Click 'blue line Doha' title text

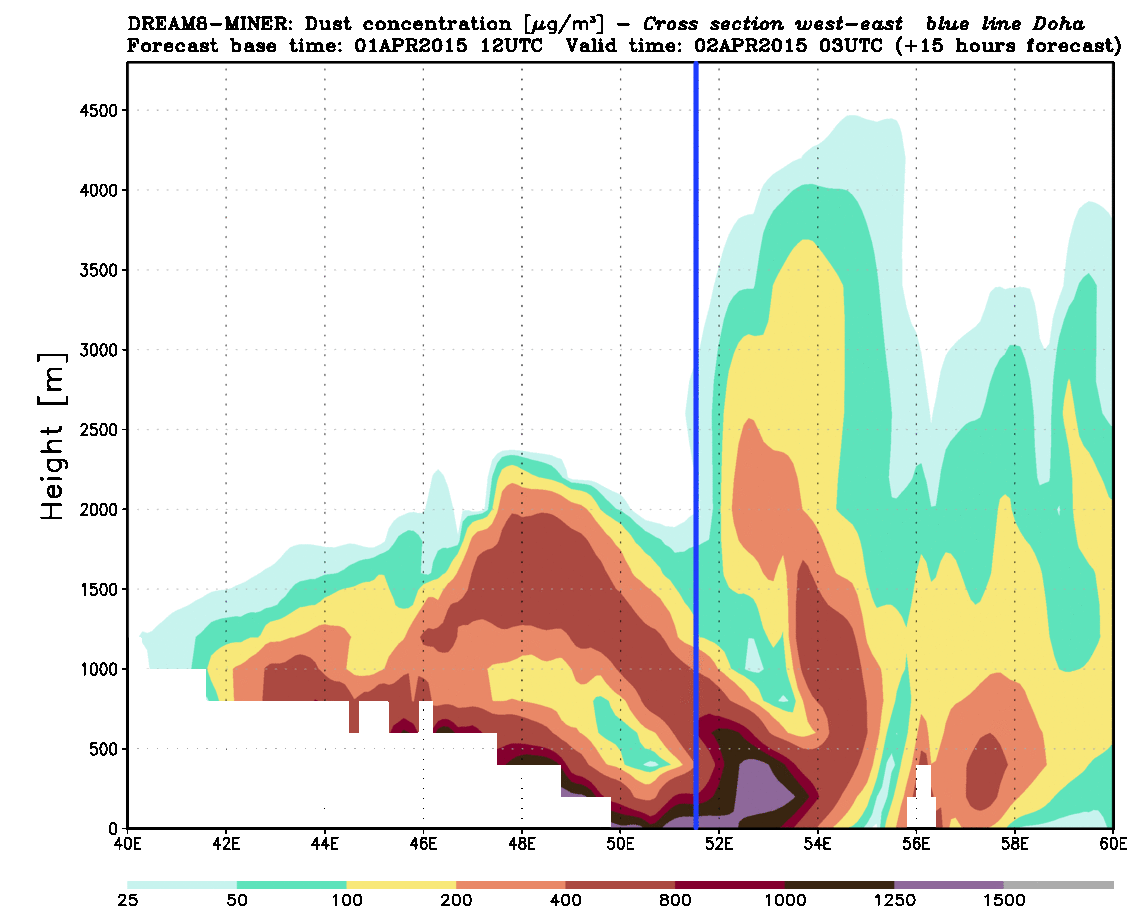tap(1005, 24)
